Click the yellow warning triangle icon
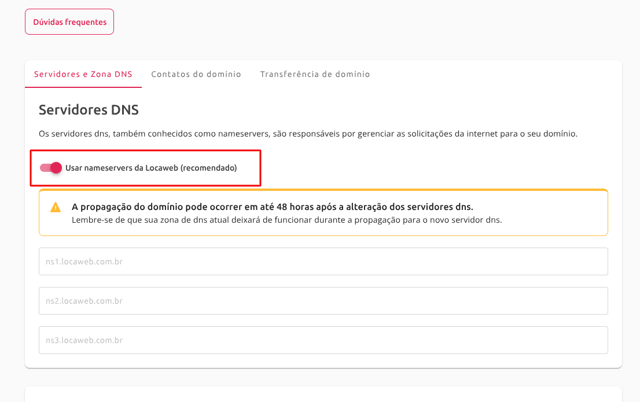The image size is (640, 402). [x=56, y=207]
